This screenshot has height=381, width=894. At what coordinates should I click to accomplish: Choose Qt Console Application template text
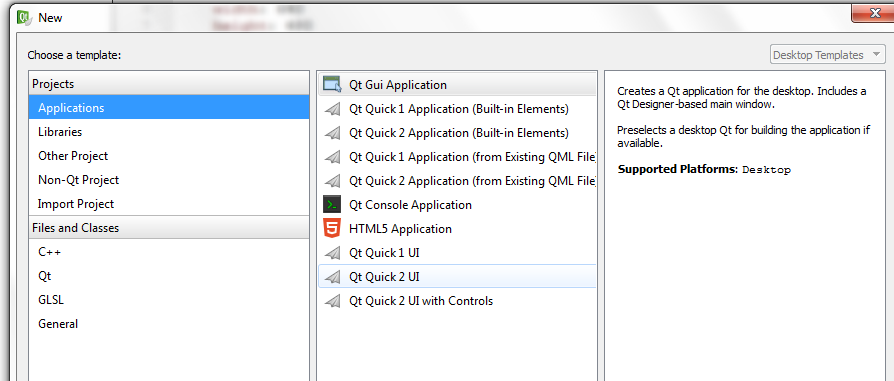pos(411,205)
